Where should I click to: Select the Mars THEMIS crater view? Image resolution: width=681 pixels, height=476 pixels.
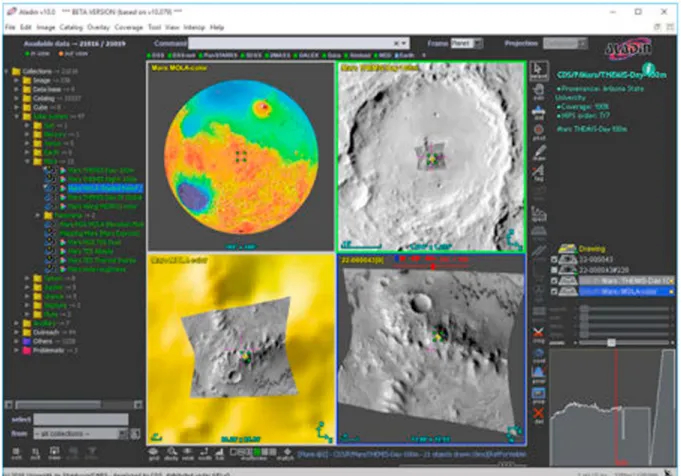pos(431,157)
